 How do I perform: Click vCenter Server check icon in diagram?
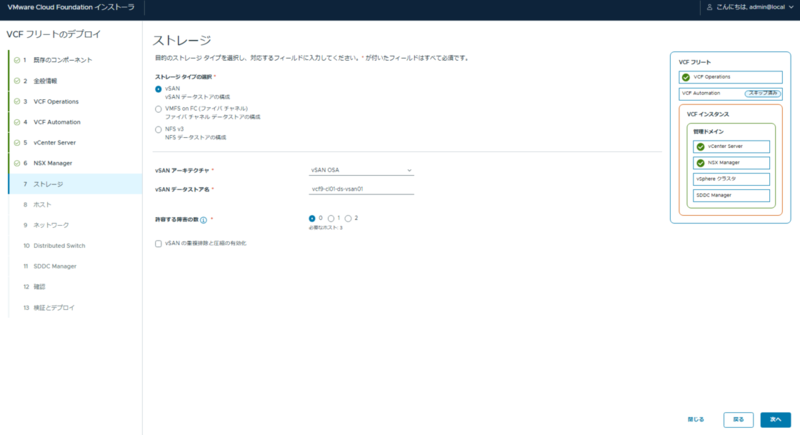click(701, 147)
